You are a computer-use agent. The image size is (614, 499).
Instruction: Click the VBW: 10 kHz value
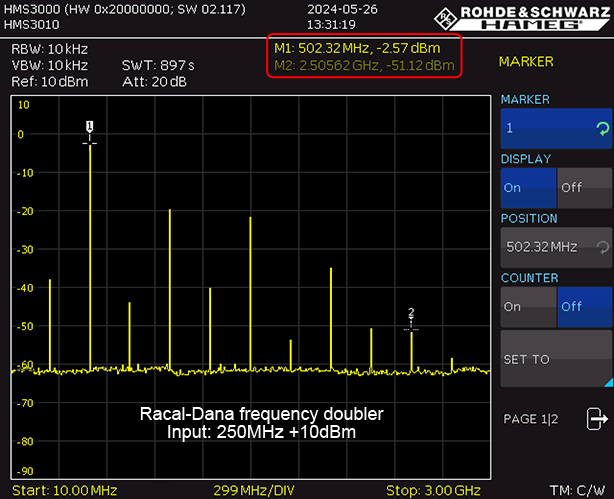coord(50,65)
